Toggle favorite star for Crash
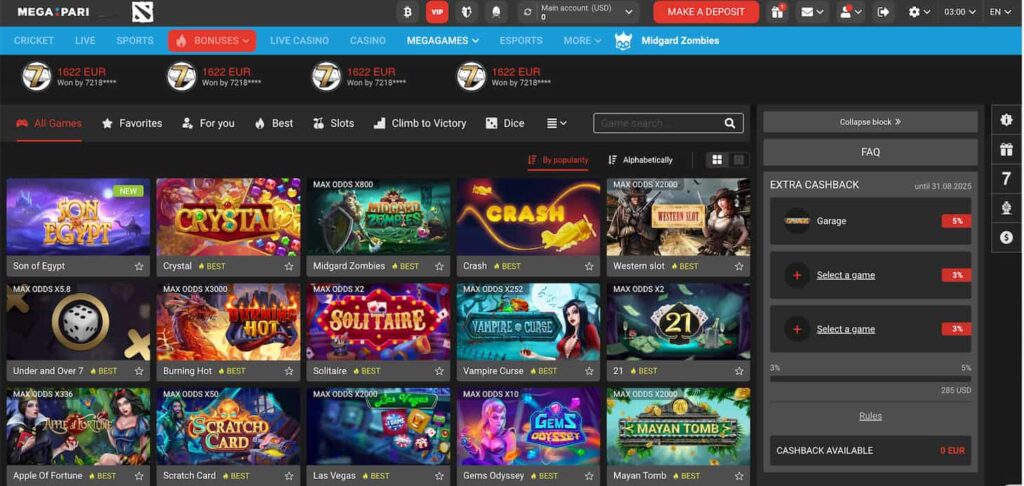The width and height of the screenshot is (1024, 486). click(x=589, y=267)
